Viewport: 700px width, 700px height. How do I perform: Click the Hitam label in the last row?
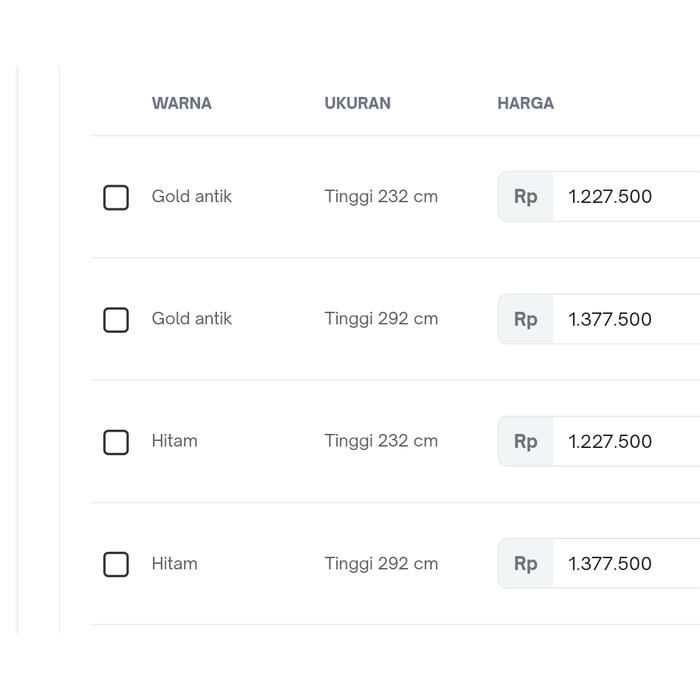pos(175,564)
